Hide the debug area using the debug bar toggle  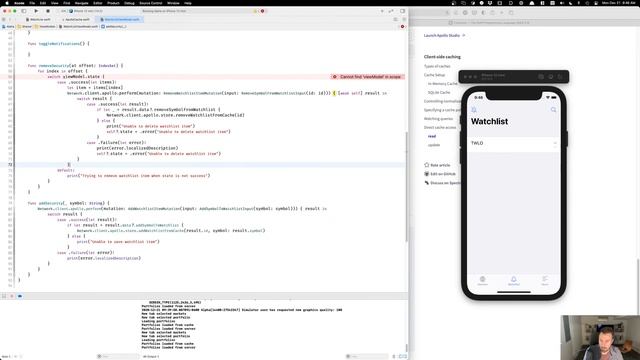[x=4, y=296]
